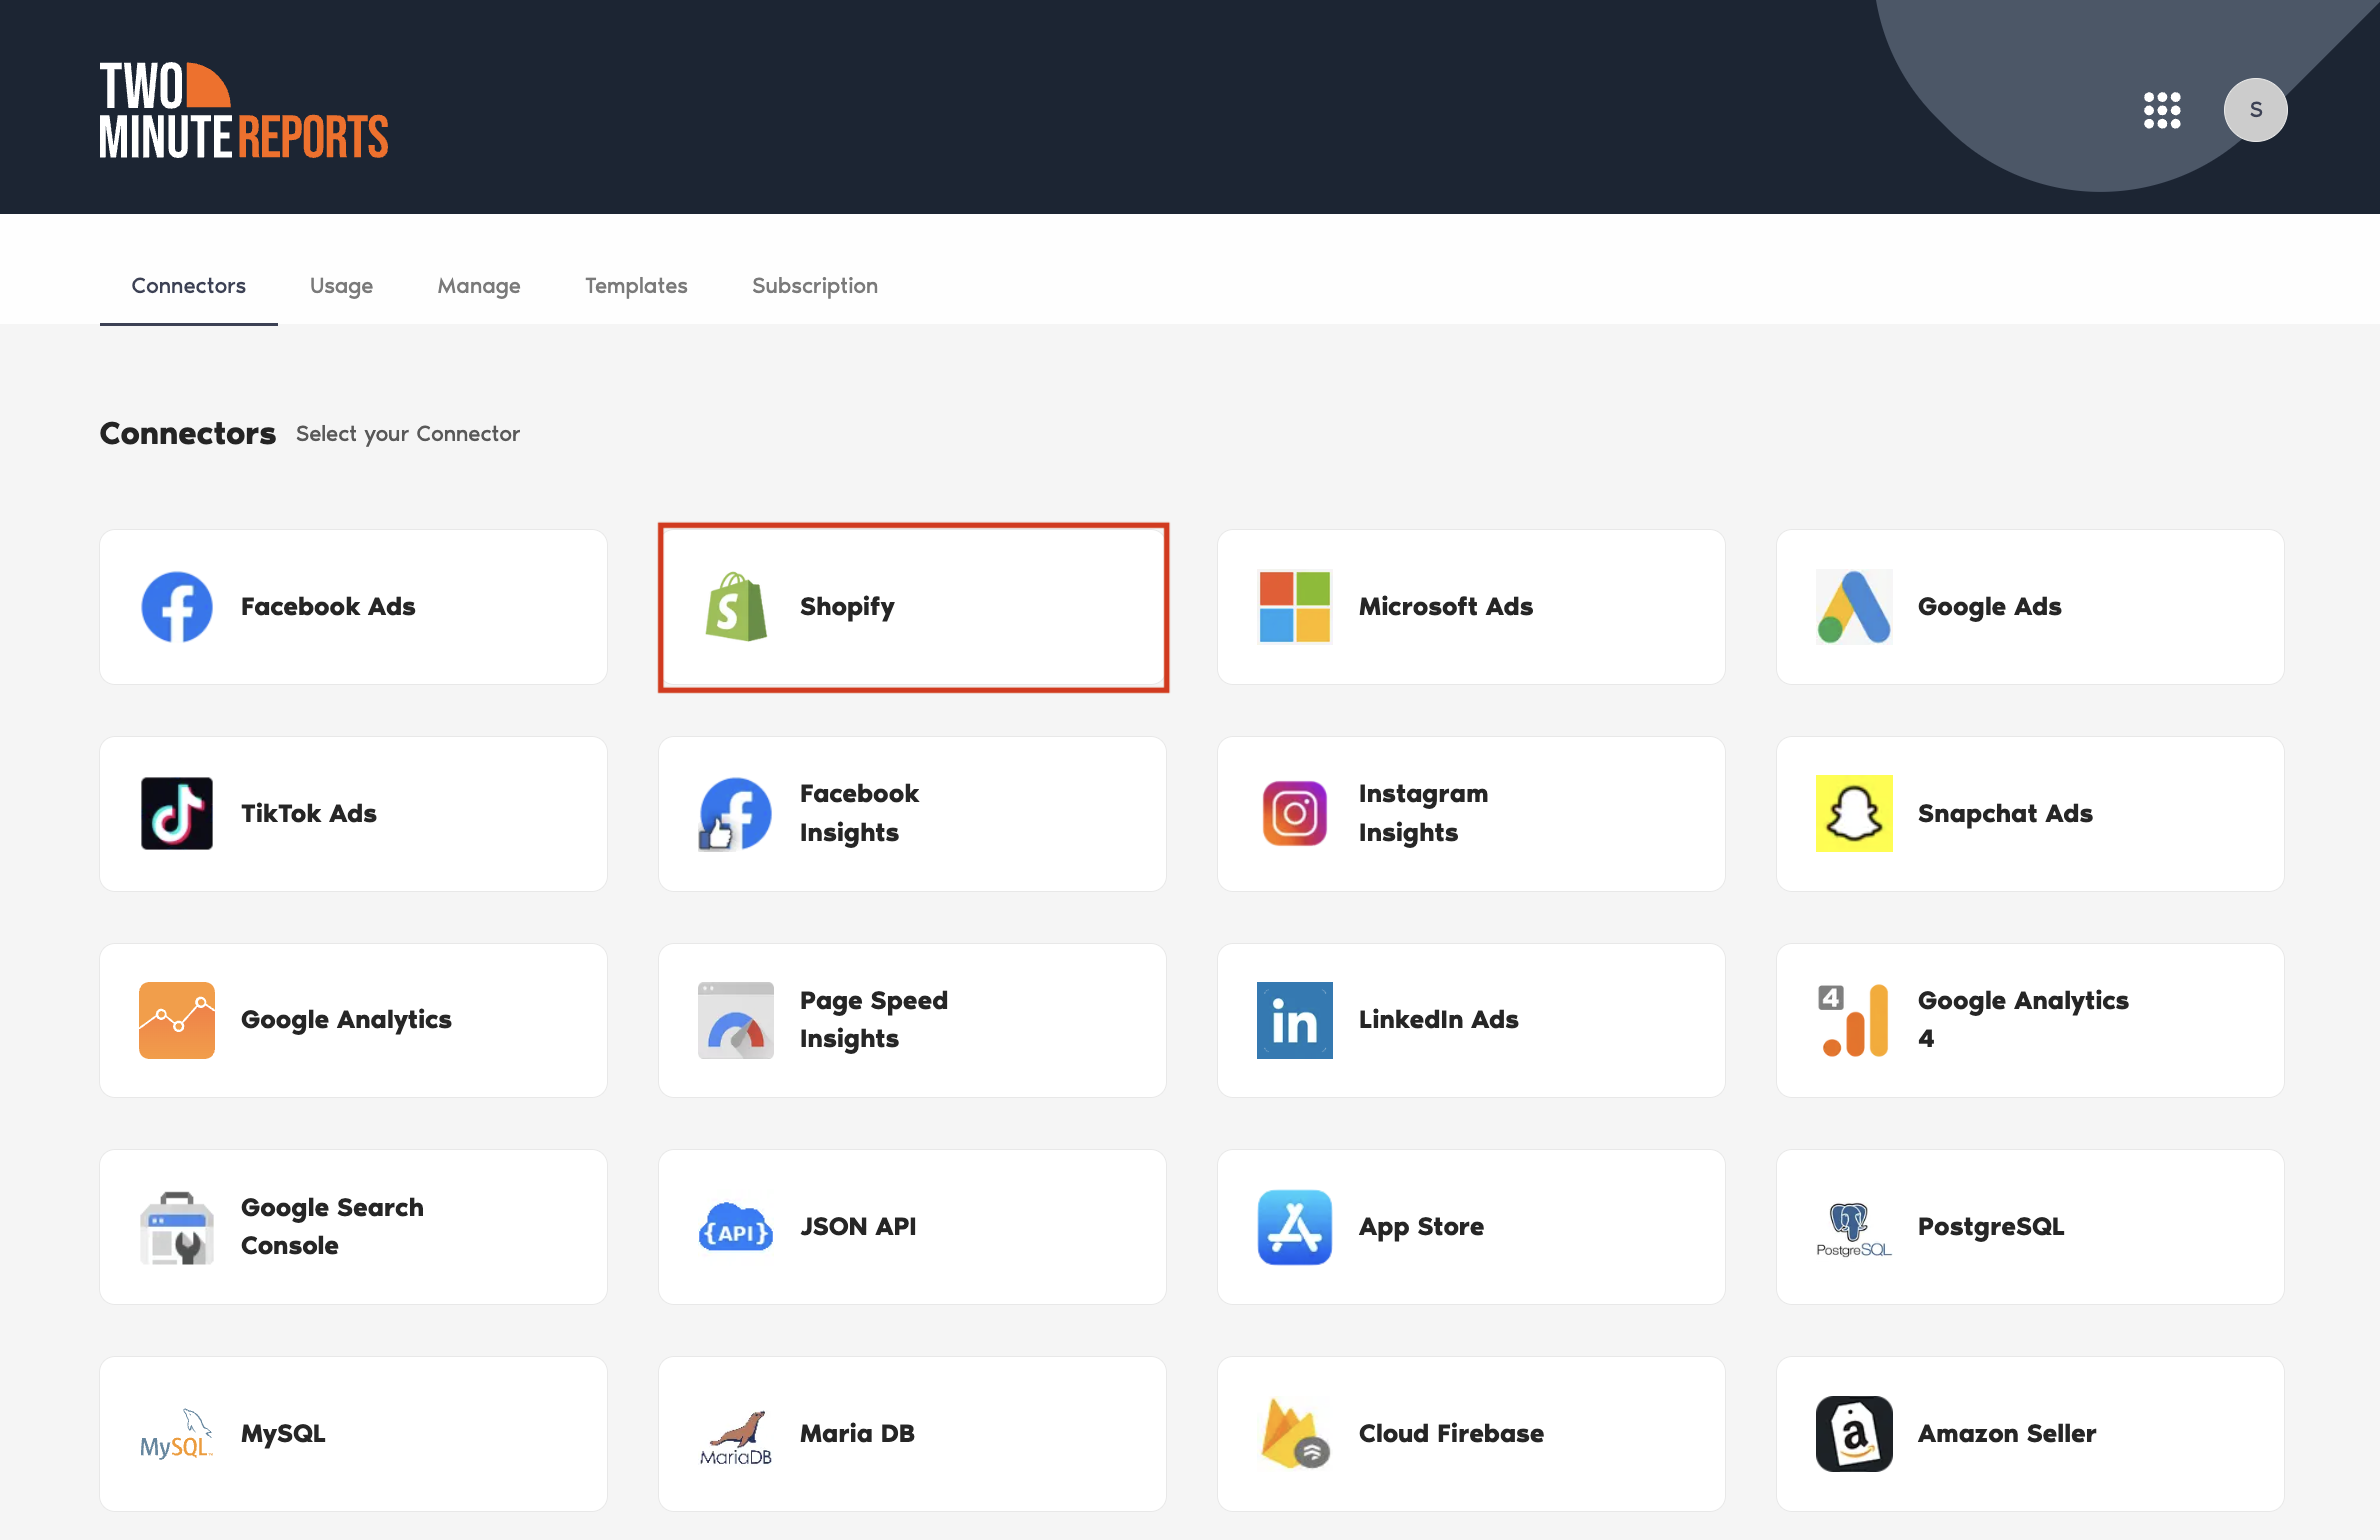Click the Amazon Seller logo icon
This screenshot has width=2380, height=1540.
[x=1853, y=1433]
